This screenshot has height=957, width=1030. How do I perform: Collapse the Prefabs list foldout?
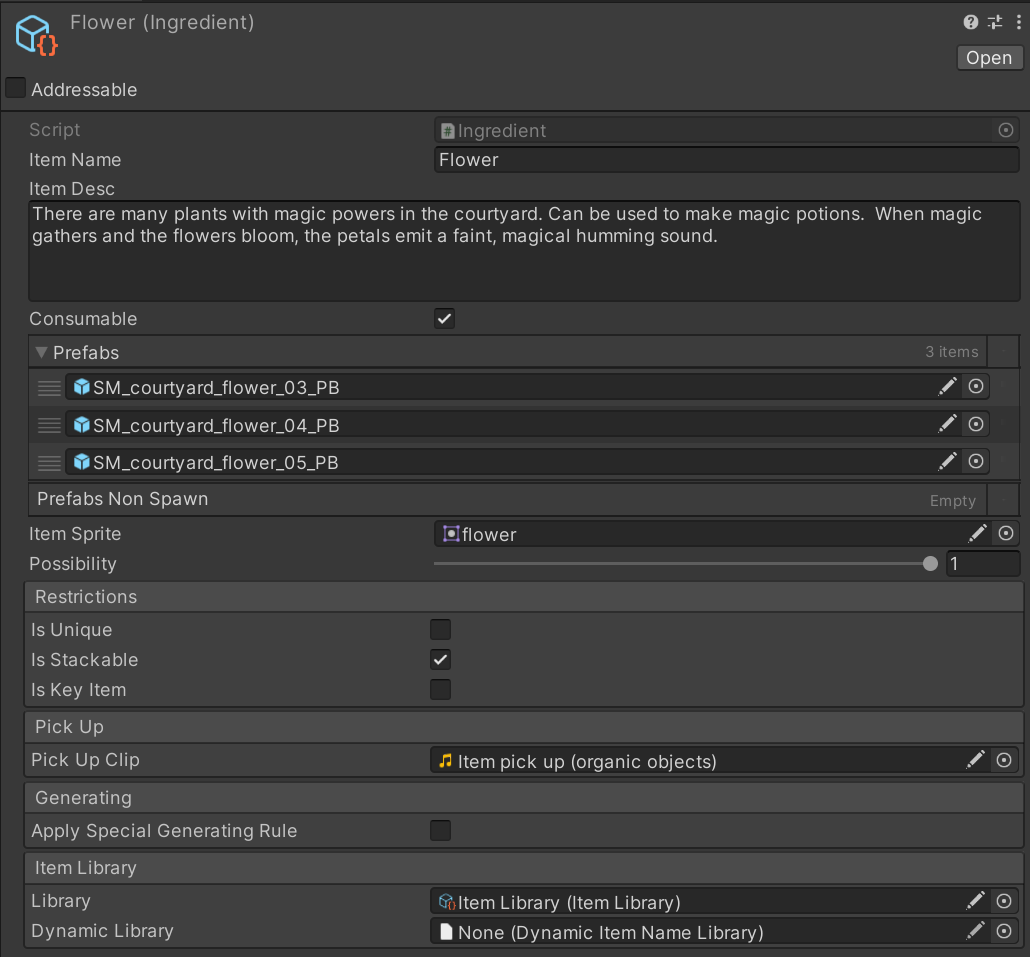42,352
